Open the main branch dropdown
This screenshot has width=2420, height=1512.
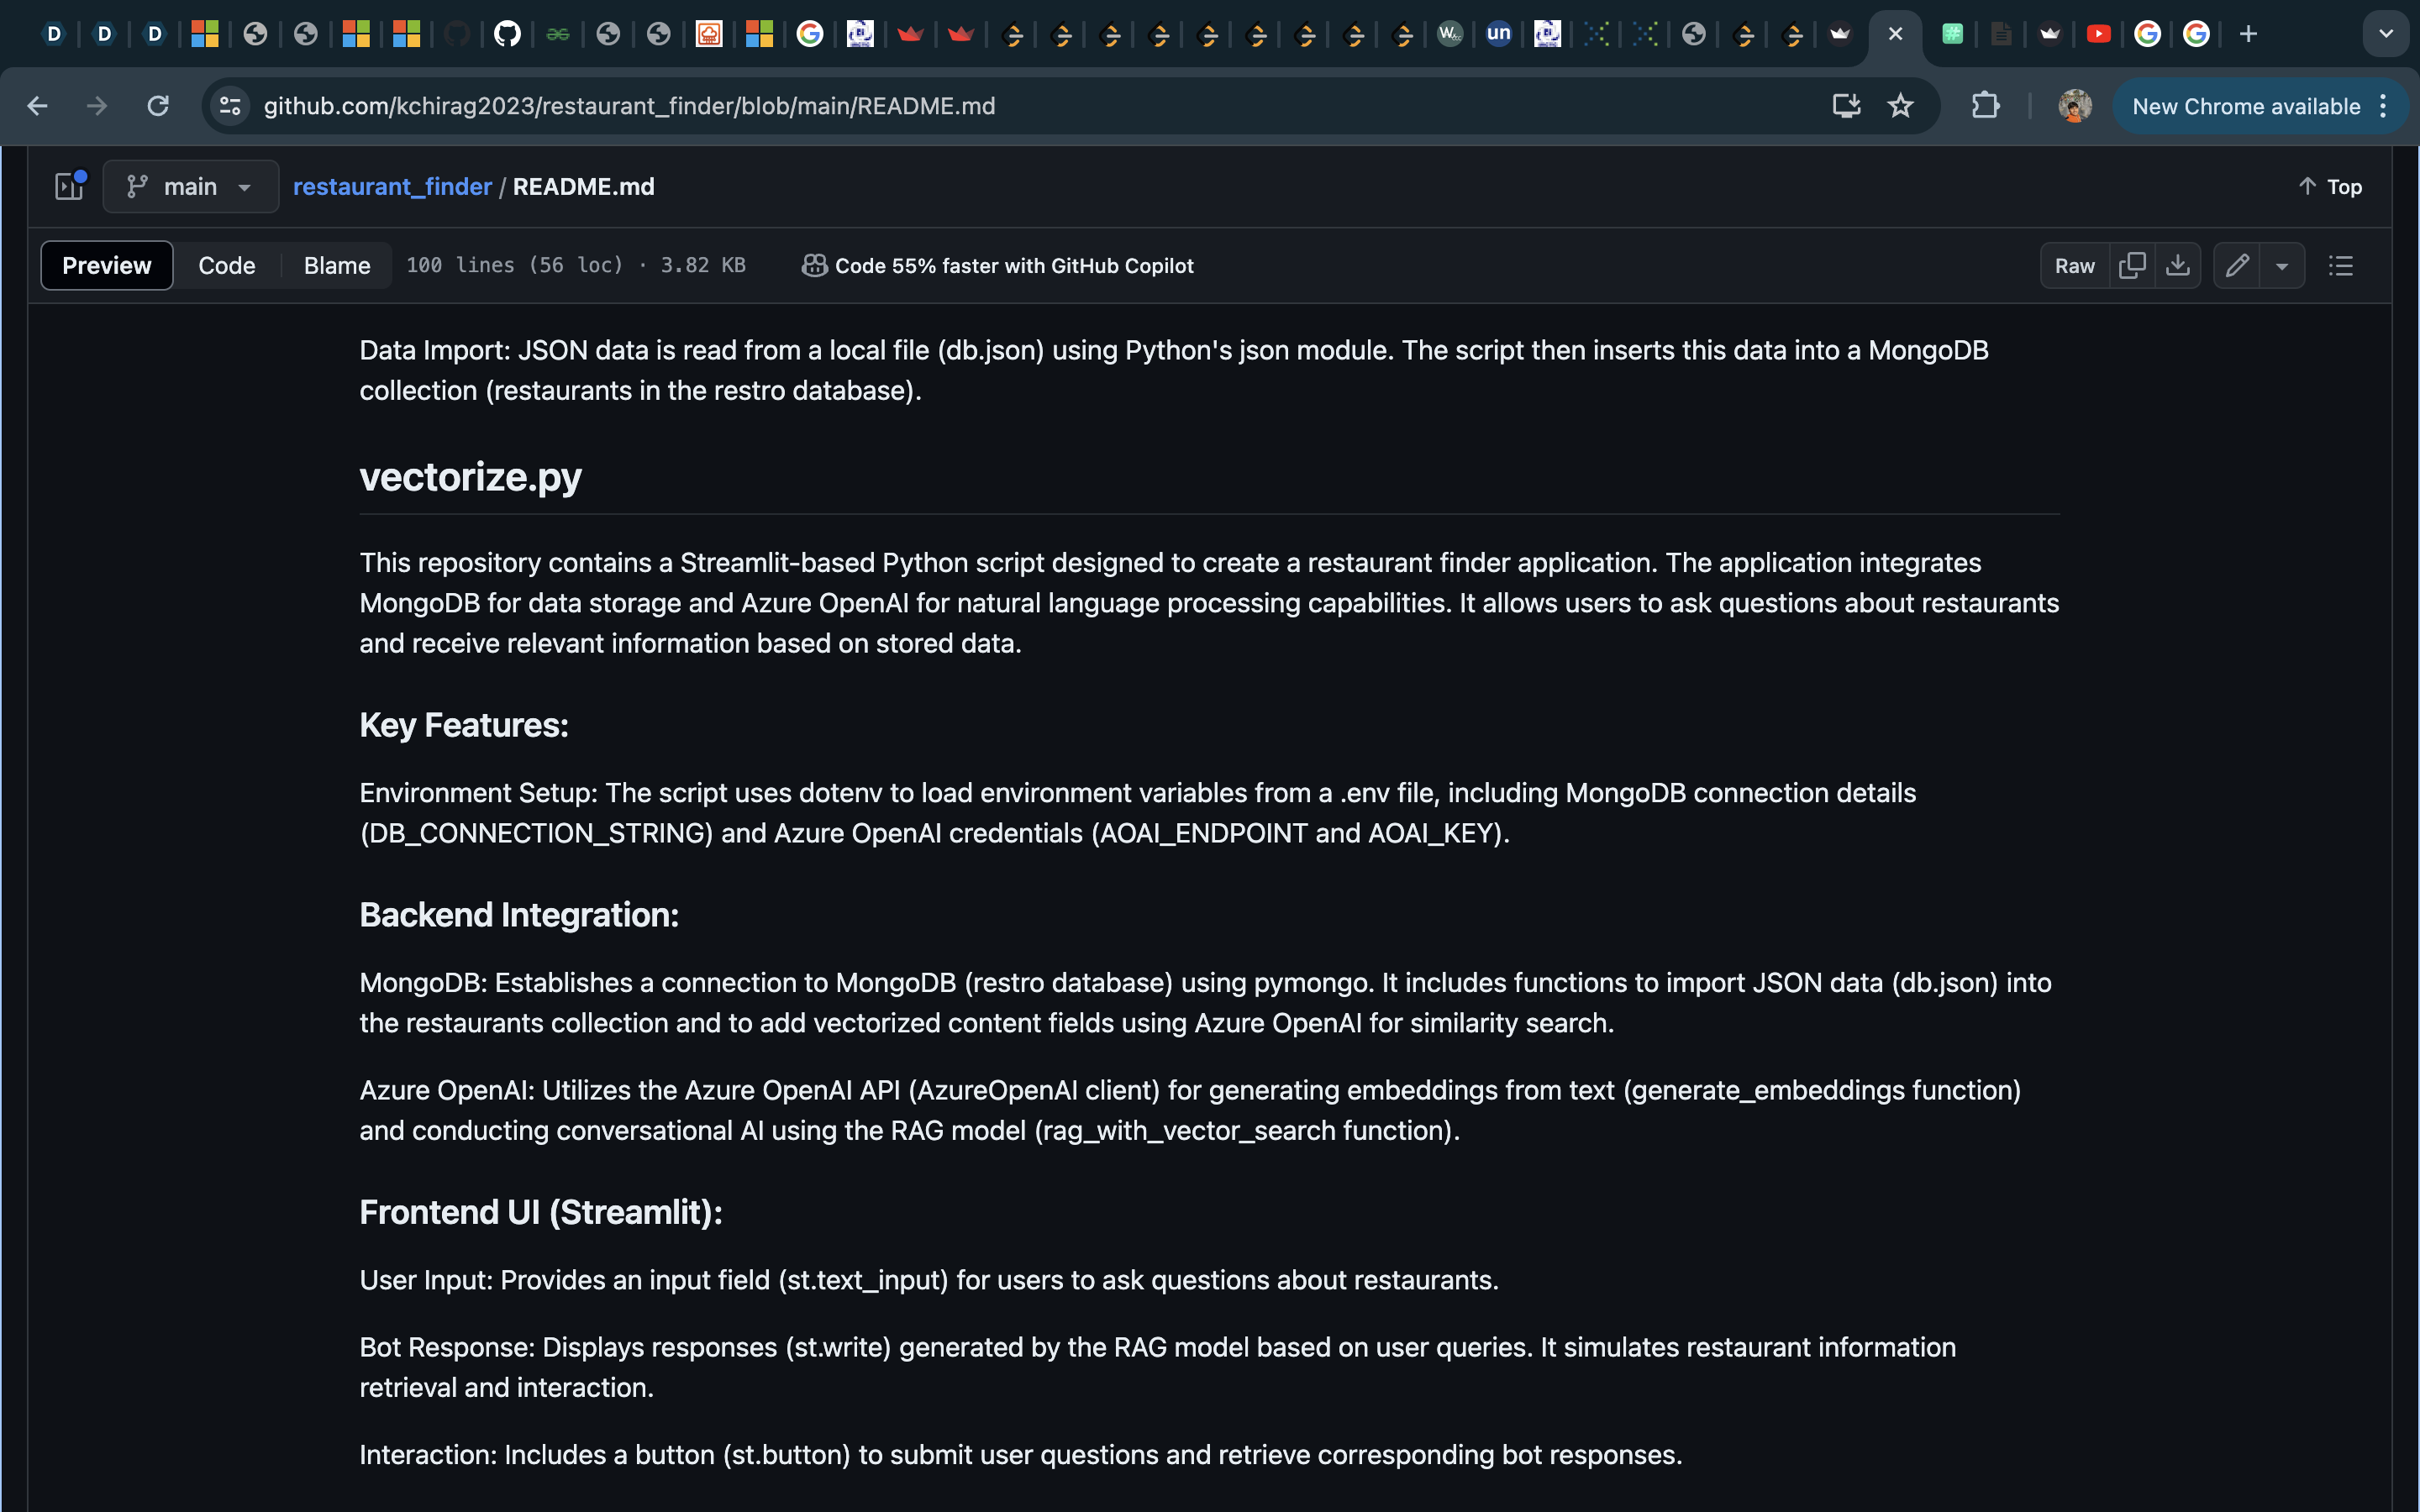point(190,187)
